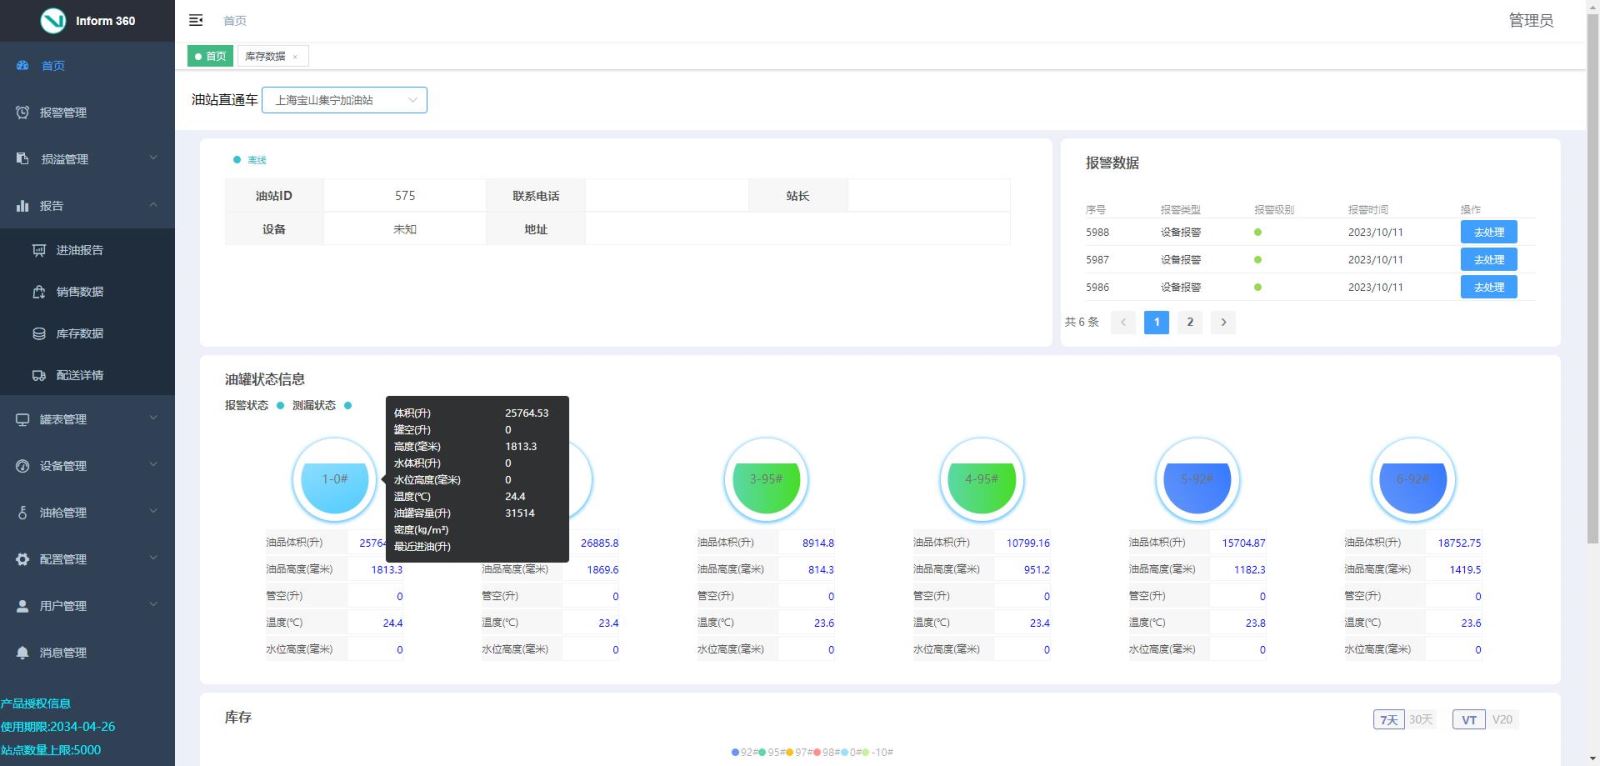Viewport: 1600px width, 766px height.
Task: Select the 7天 range option
Action: [1388, 720]
